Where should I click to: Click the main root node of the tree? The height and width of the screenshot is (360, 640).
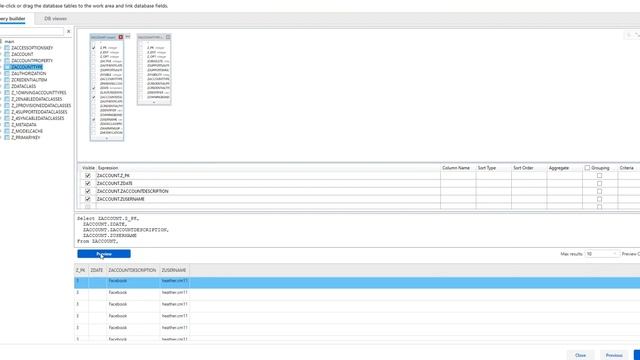pos(9,42)
